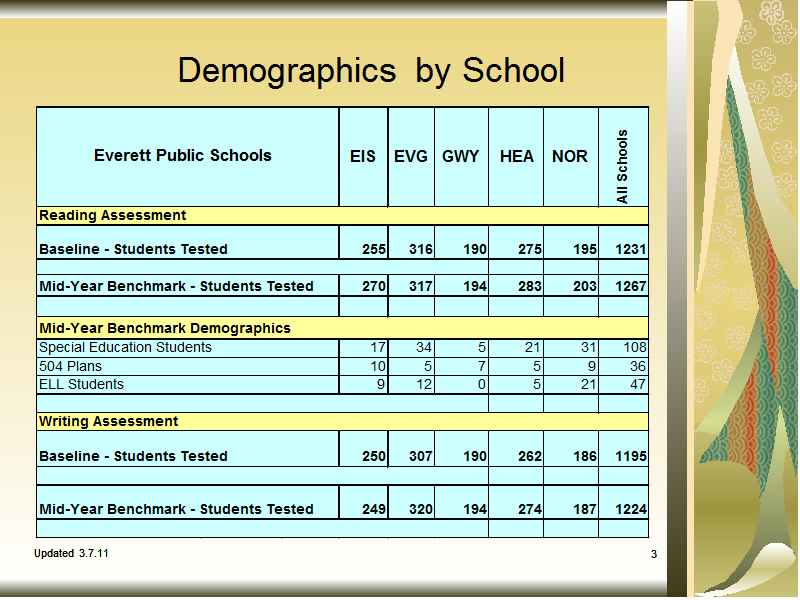Select value 283 in Reading Mid-Year row
This screenshot has width=800, height=600.
[530, 286]
